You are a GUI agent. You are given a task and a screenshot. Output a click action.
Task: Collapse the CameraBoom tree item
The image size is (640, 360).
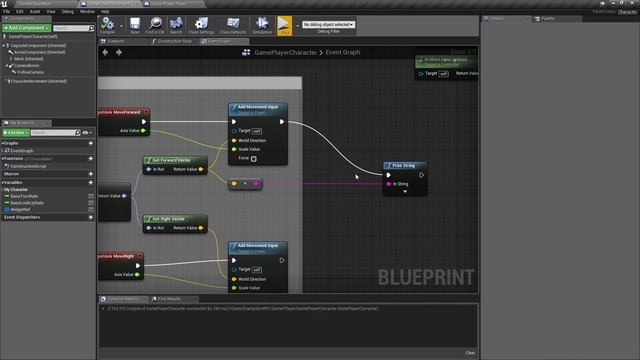(x=7, y=65)
